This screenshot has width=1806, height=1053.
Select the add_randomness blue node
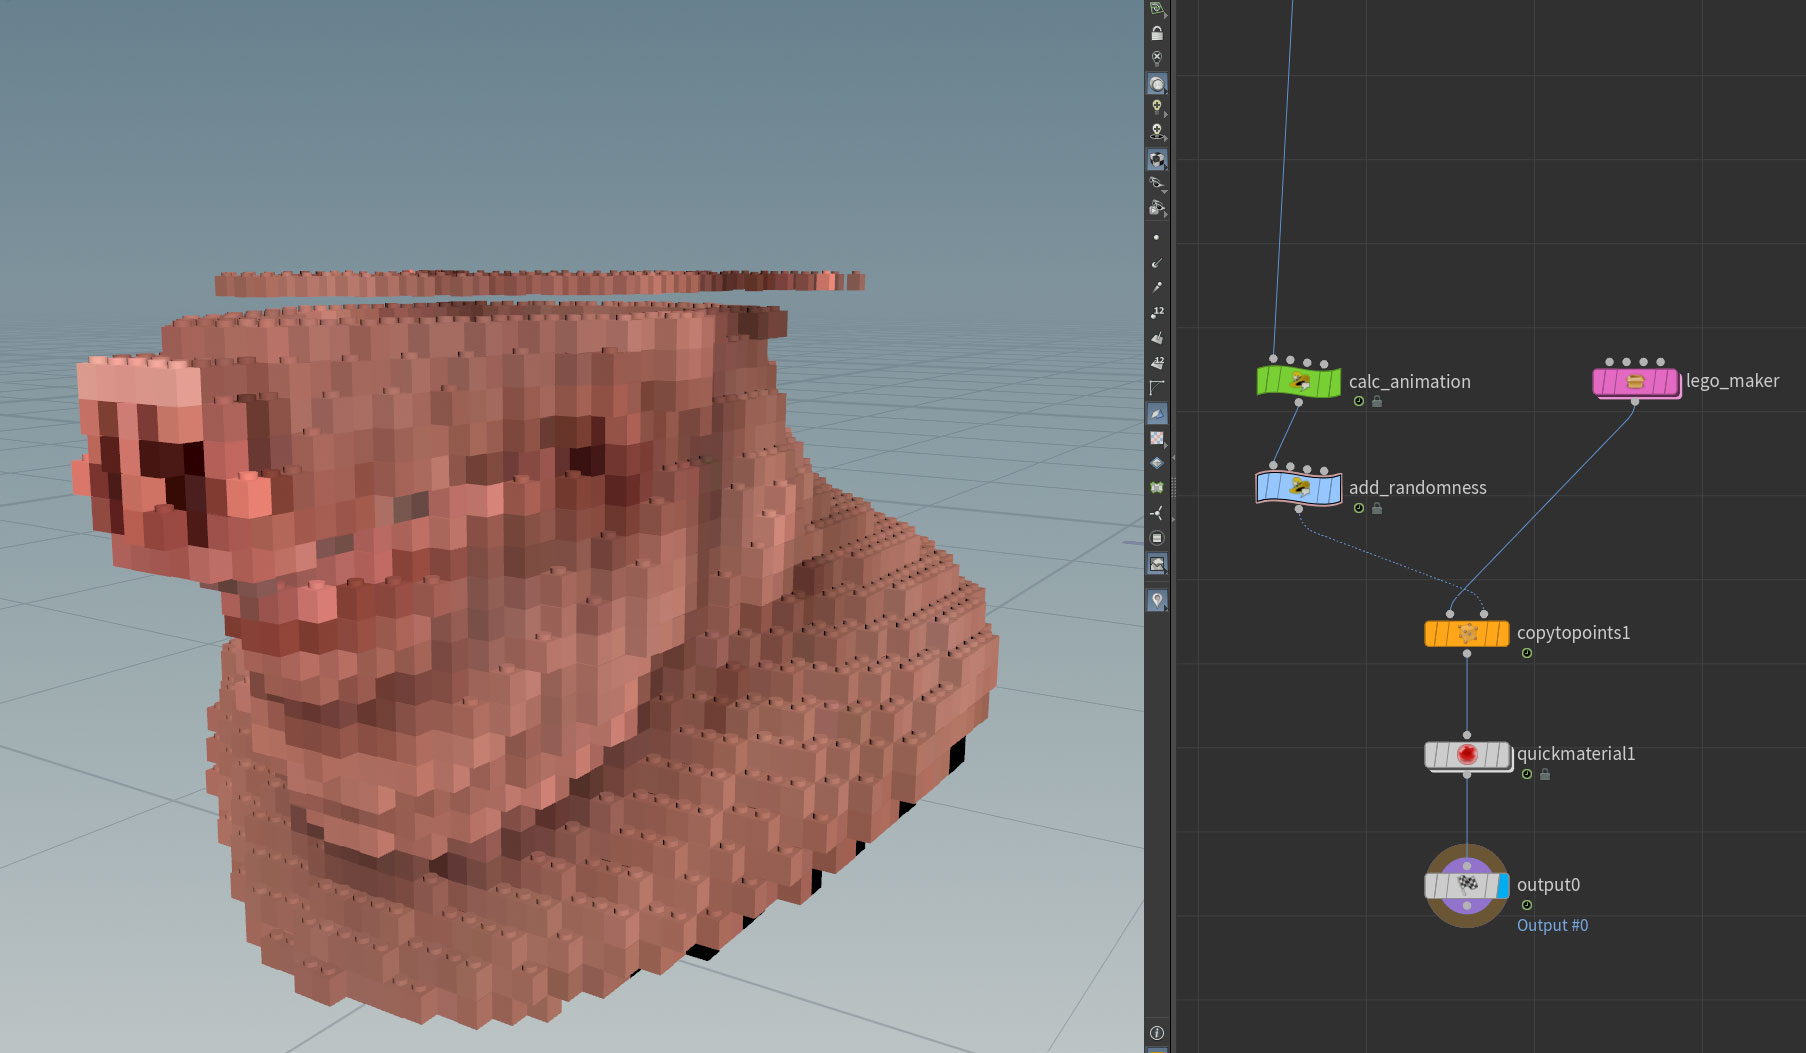(x=1298, y=488)
